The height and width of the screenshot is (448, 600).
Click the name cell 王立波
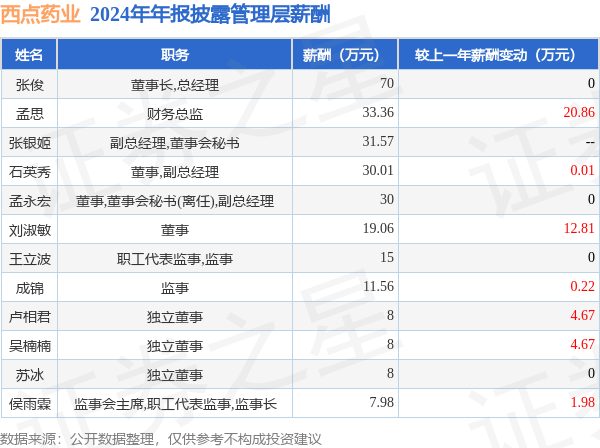29,259
